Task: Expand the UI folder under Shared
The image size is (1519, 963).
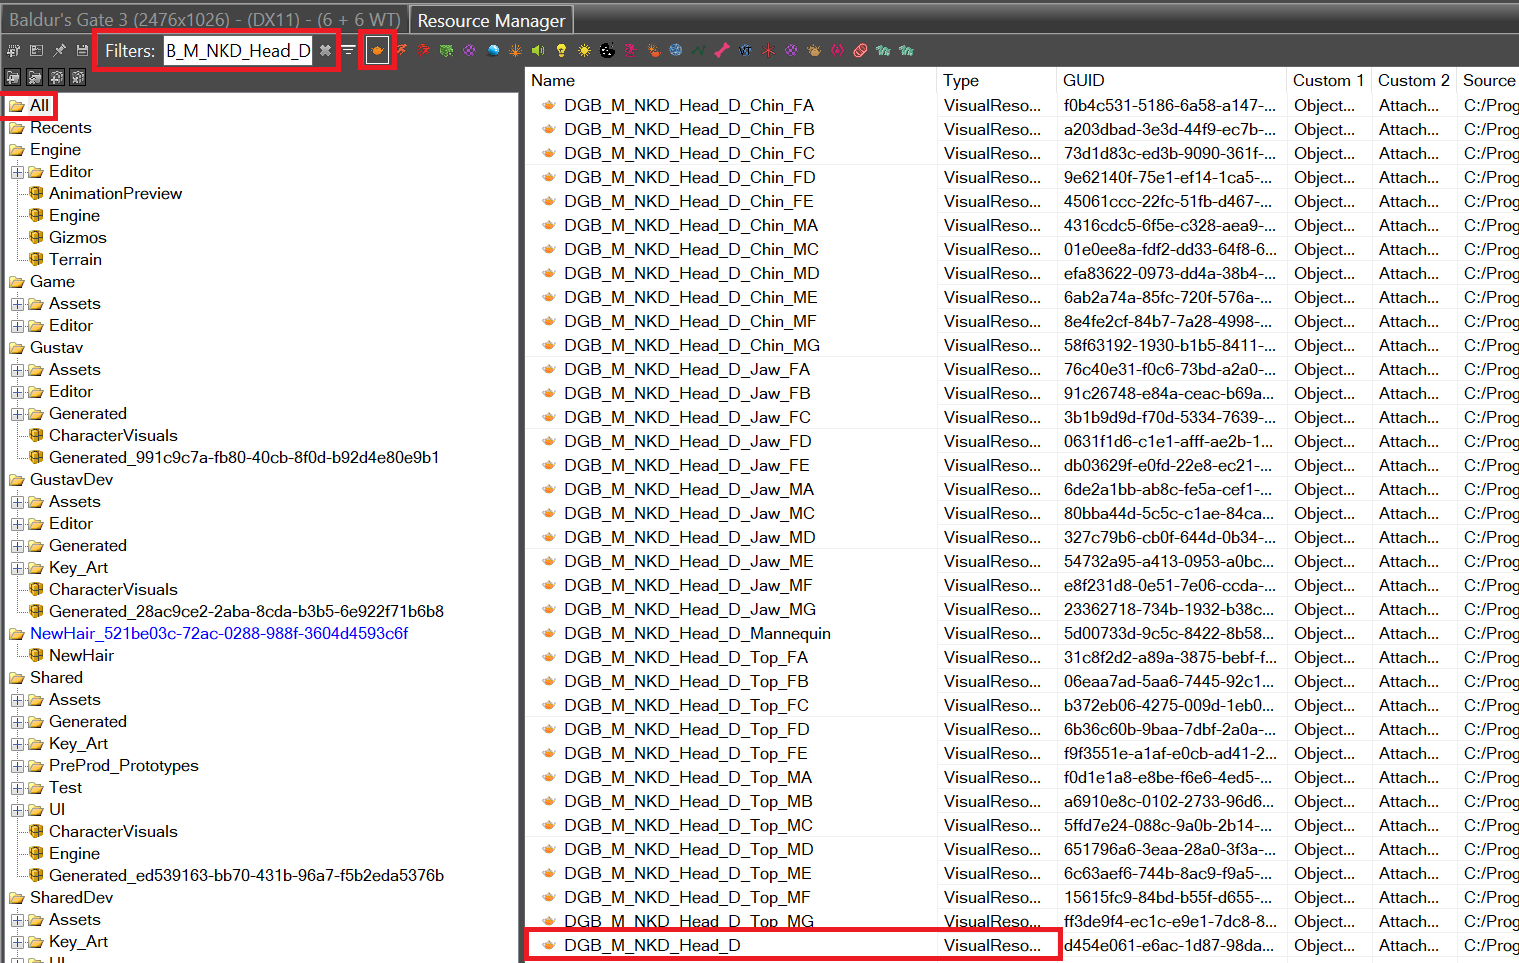Action: (x=17, y=810)
